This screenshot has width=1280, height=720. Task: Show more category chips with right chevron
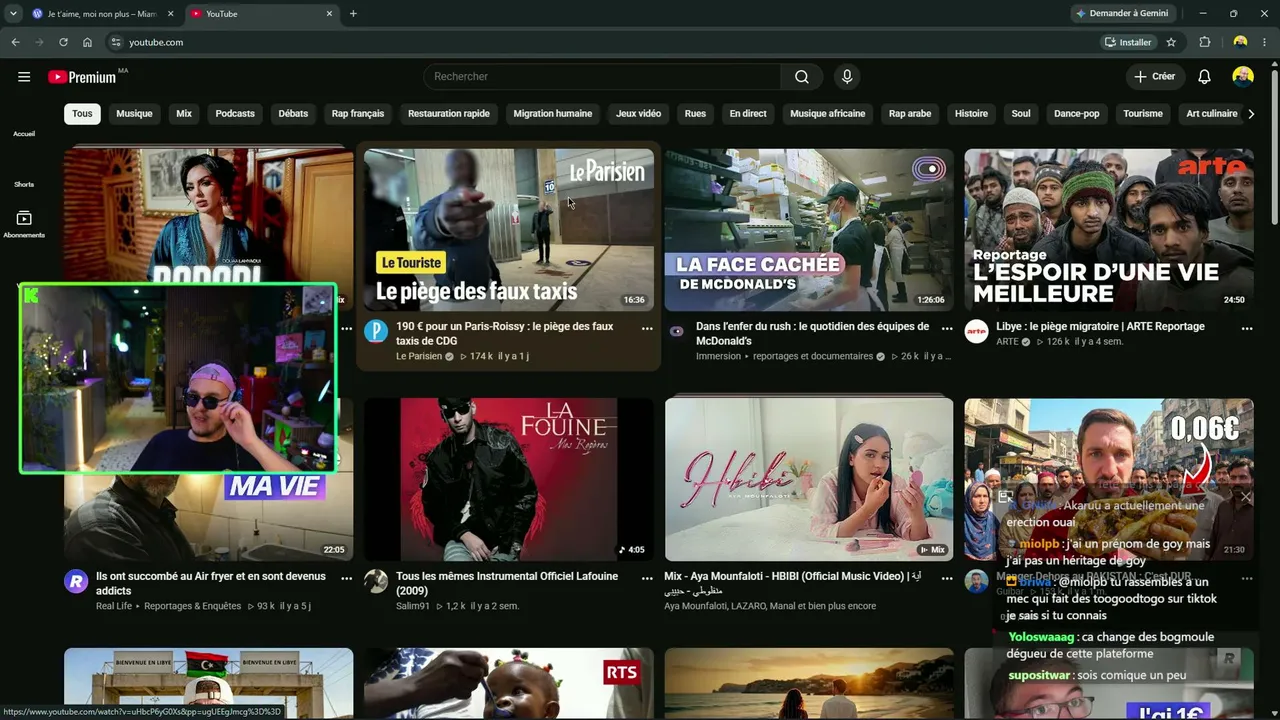(x=1251, y=114)
